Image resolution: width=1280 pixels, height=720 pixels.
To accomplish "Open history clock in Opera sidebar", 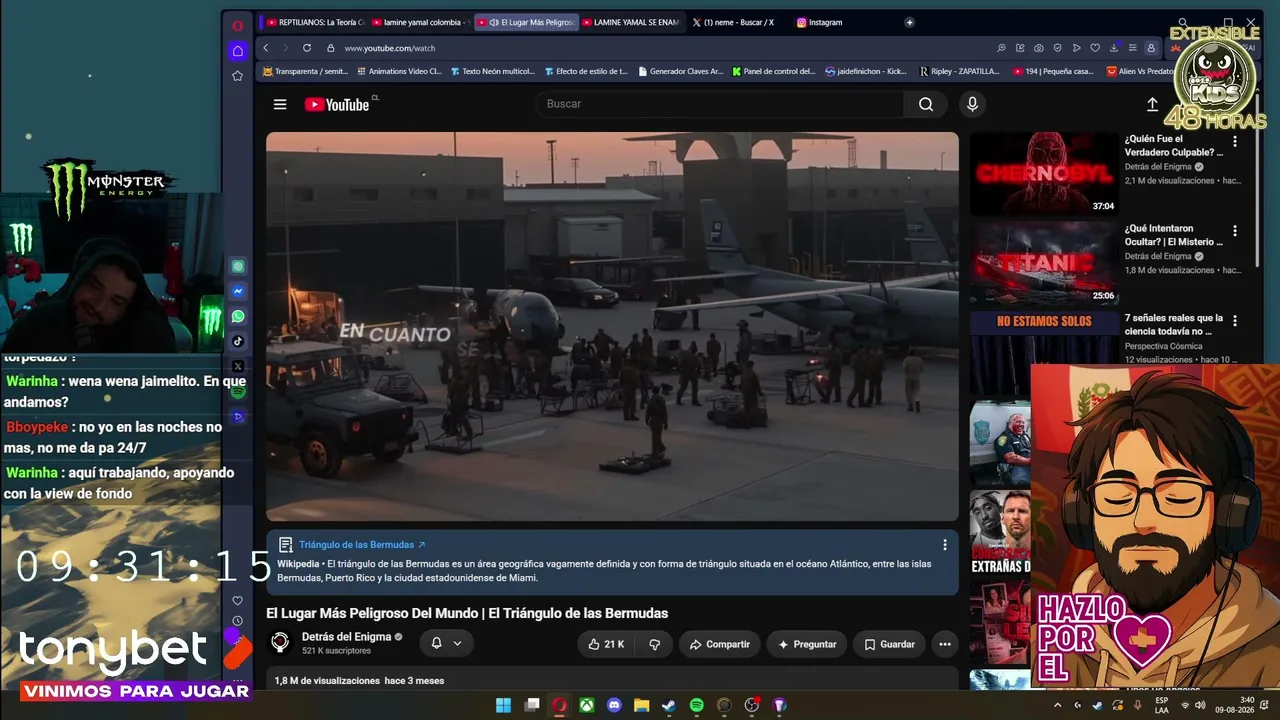I will 238,621.
